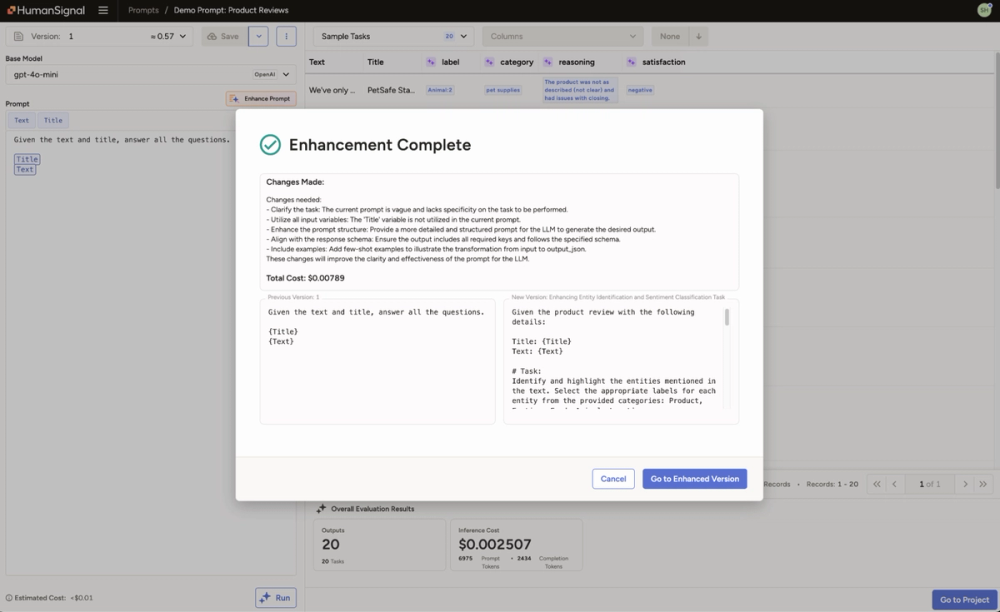This screenshot has height=612, width=1000.
Task: Open the gpt-4o-mini base model dropdown
Action: pyautogui.click(x=151, y=75)
